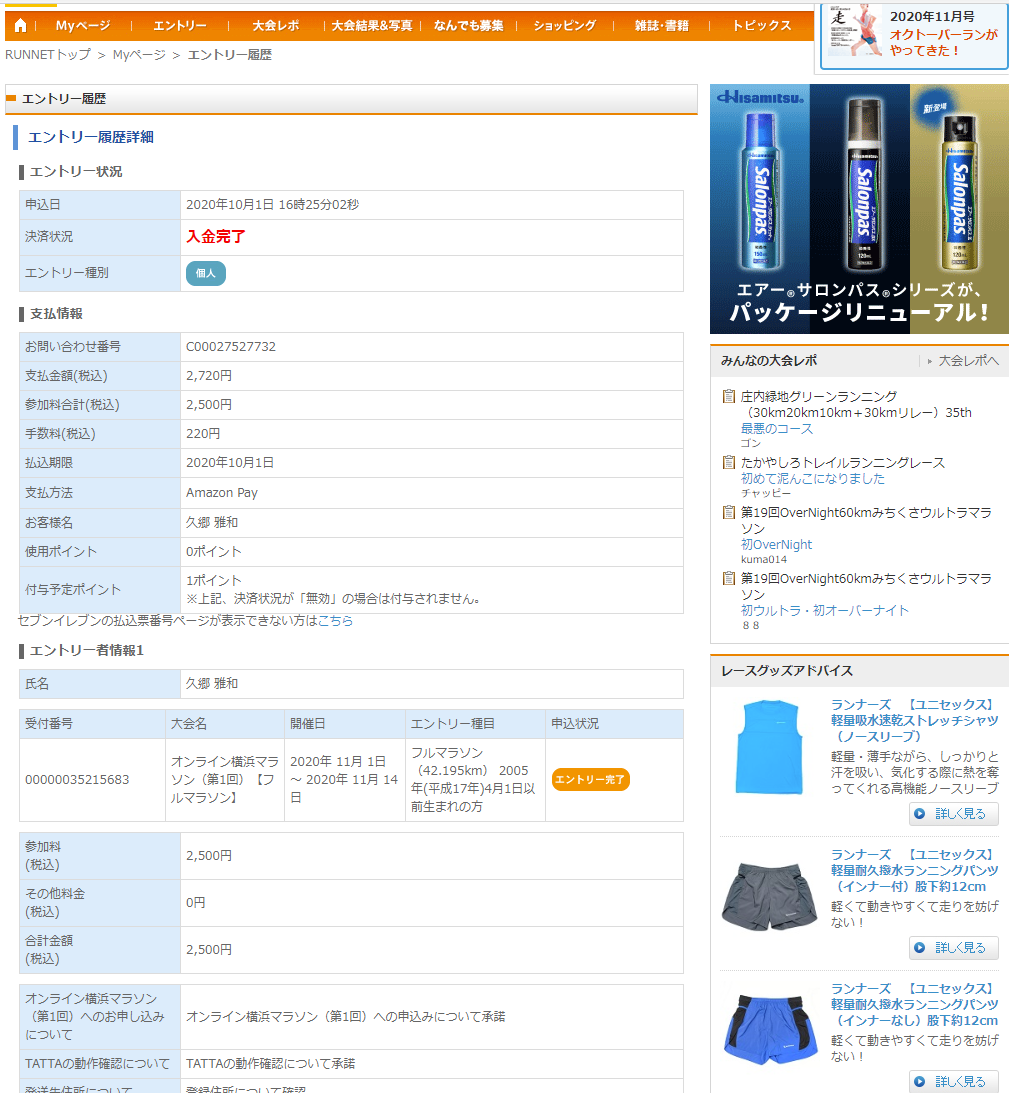The image size is (1009, 1093).
Task: Click report icon beside たかやしろトレイルランニングレース
Action: [729, 462]
